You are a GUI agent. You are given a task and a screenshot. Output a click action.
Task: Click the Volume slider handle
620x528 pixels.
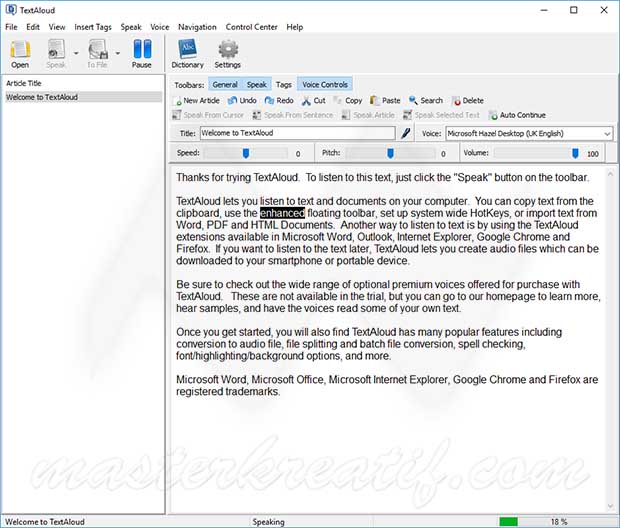coord(575,153)
